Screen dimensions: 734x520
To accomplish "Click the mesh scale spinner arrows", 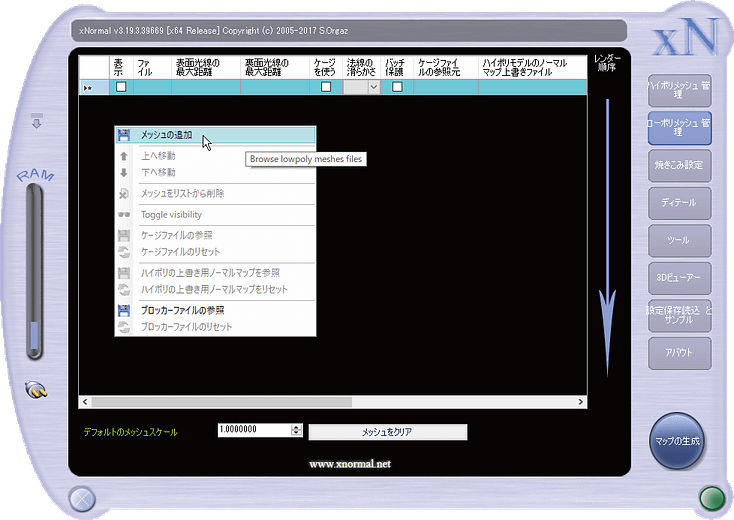I will 296,430.
